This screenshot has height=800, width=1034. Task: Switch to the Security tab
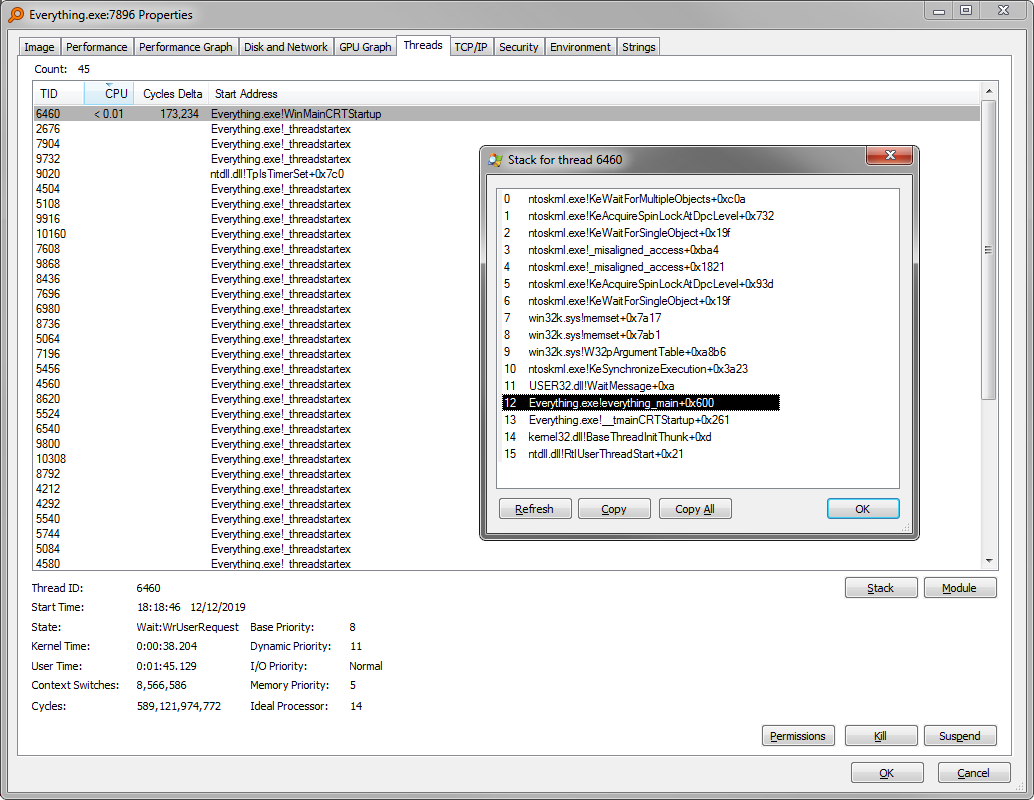click(x=519, y=47)
